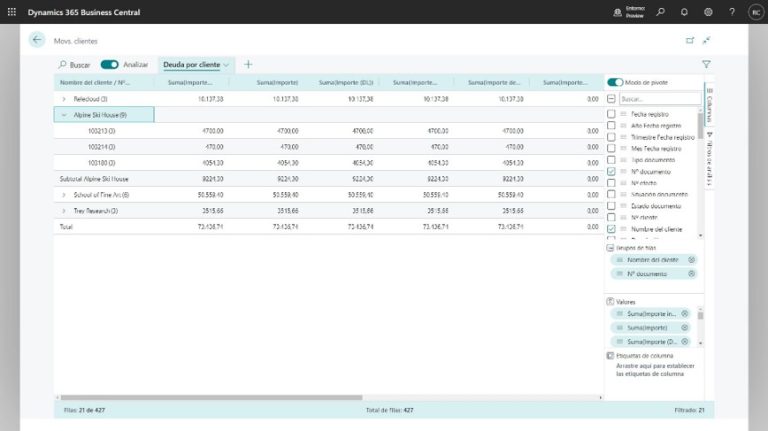Viewport: 768px width, 431px height.
Task: Collapse the Alpine Ski House (9) group
Action: 64,115
